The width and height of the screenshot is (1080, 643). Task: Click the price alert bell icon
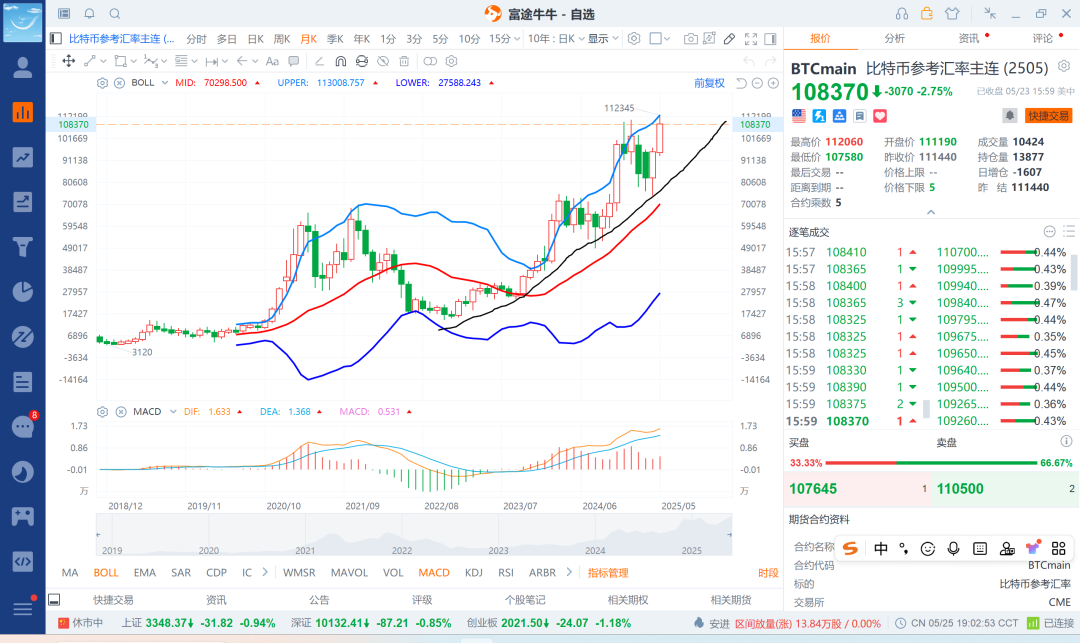1010,116
